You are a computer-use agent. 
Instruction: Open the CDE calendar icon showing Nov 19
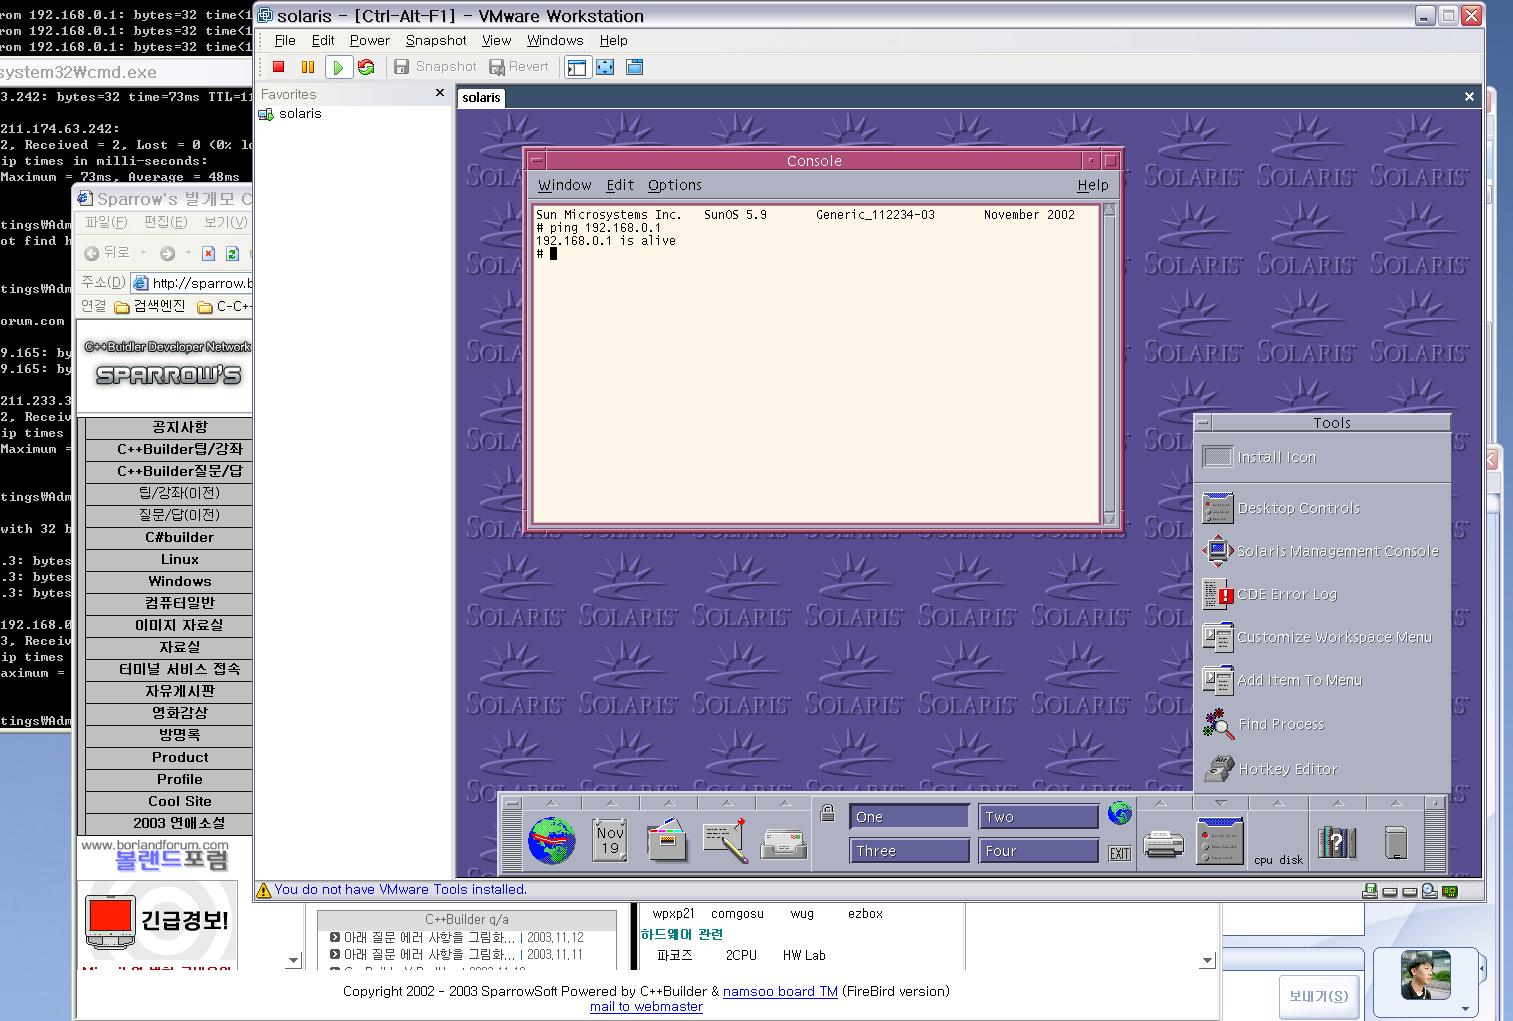pos(610,840)
